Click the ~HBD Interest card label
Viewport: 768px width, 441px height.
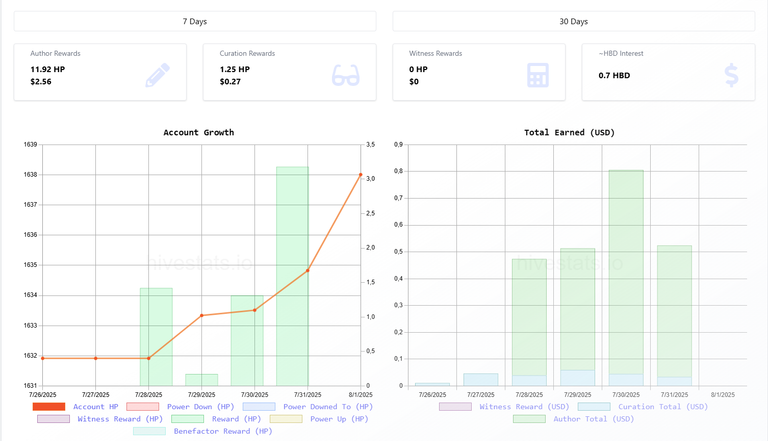[621, 53]
